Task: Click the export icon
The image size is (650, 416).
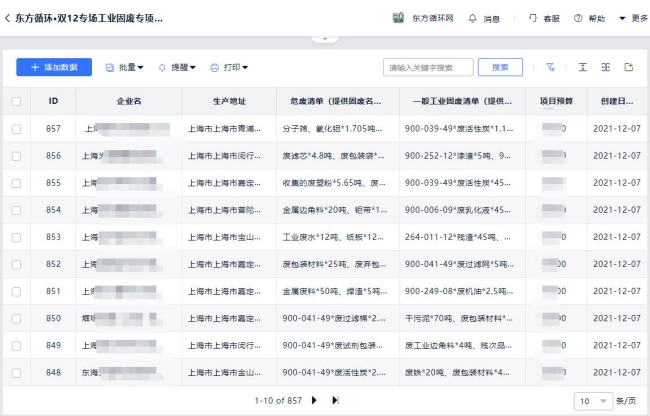Action: (x=629, y=67)
